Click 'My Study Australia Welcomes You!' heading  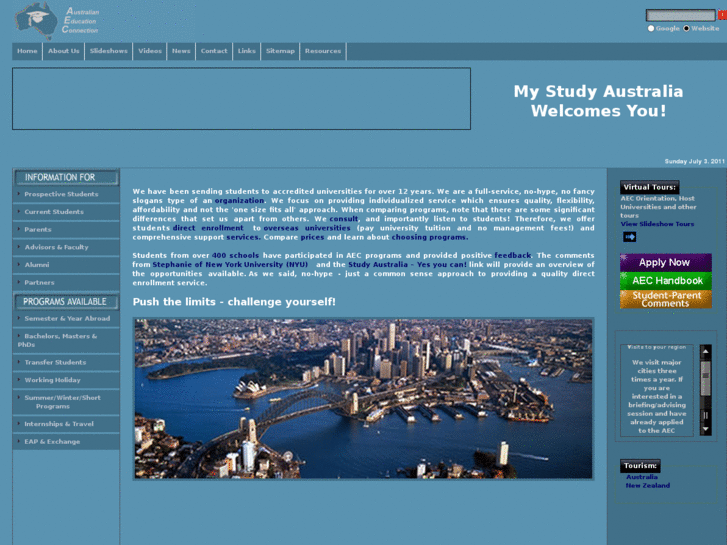tap(598, 101)
